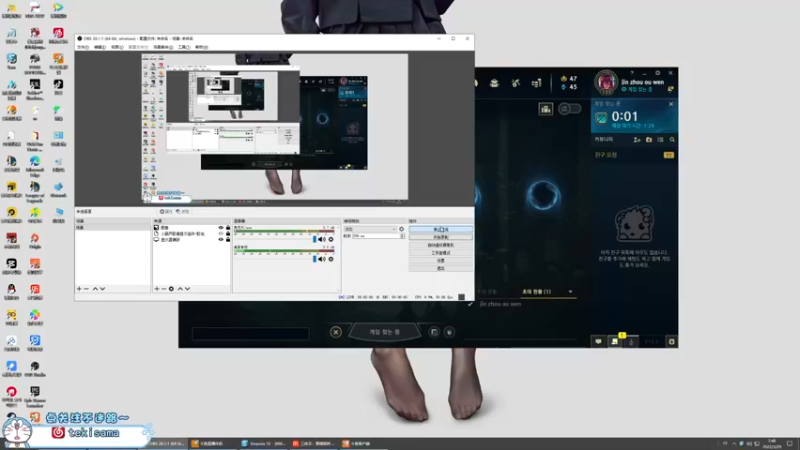Toggle lock on the image source
This screenshot has width=800, height=450.
tap(228, 228)
